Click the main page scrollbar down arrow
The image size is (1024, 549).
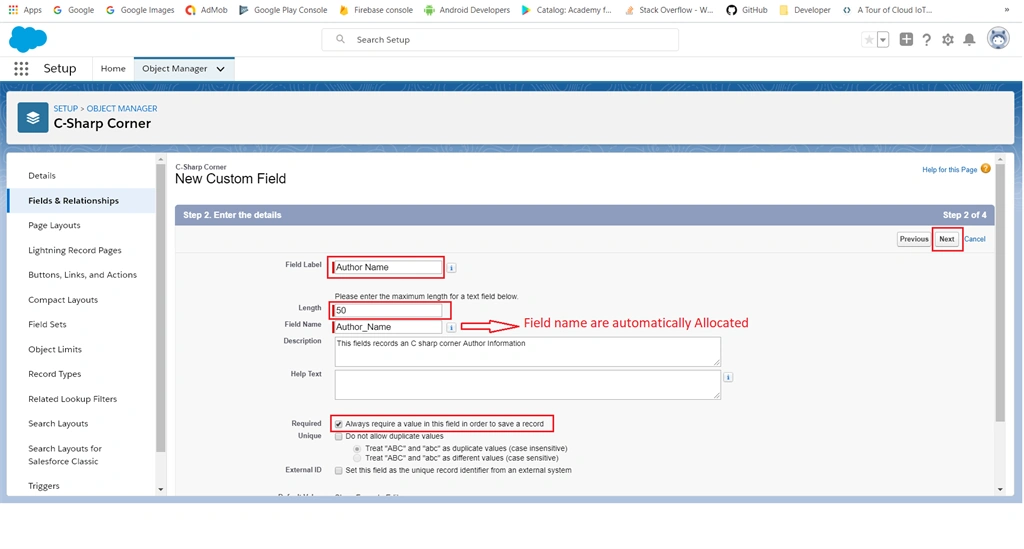[x=1000, y=490]
